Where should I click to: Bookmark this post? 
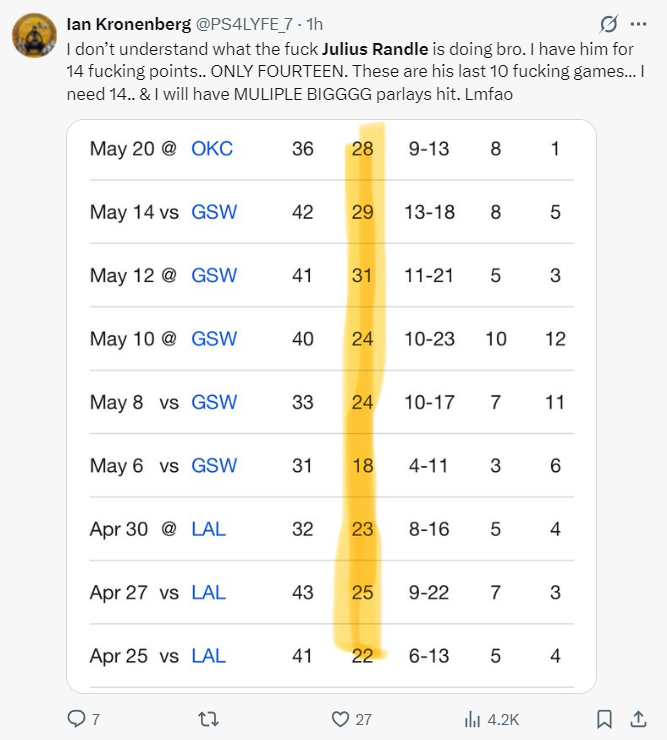[x=604, y=718]
